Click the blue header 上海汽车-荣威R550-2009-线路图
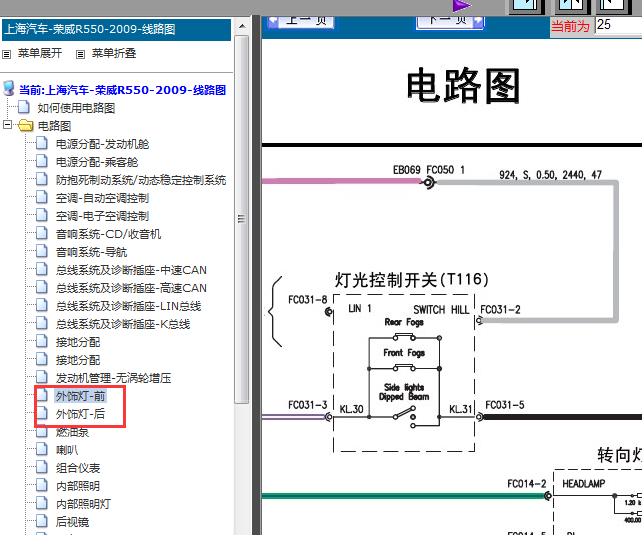The width and height of the screenshot is (642, 535). [116, 29]
